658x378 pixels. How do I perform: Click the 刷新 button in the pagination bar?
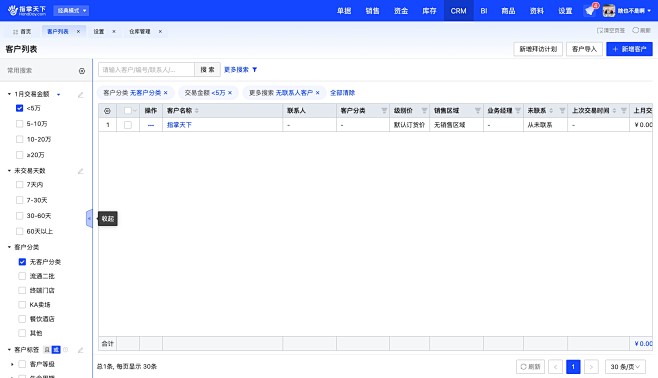point(530,367)
